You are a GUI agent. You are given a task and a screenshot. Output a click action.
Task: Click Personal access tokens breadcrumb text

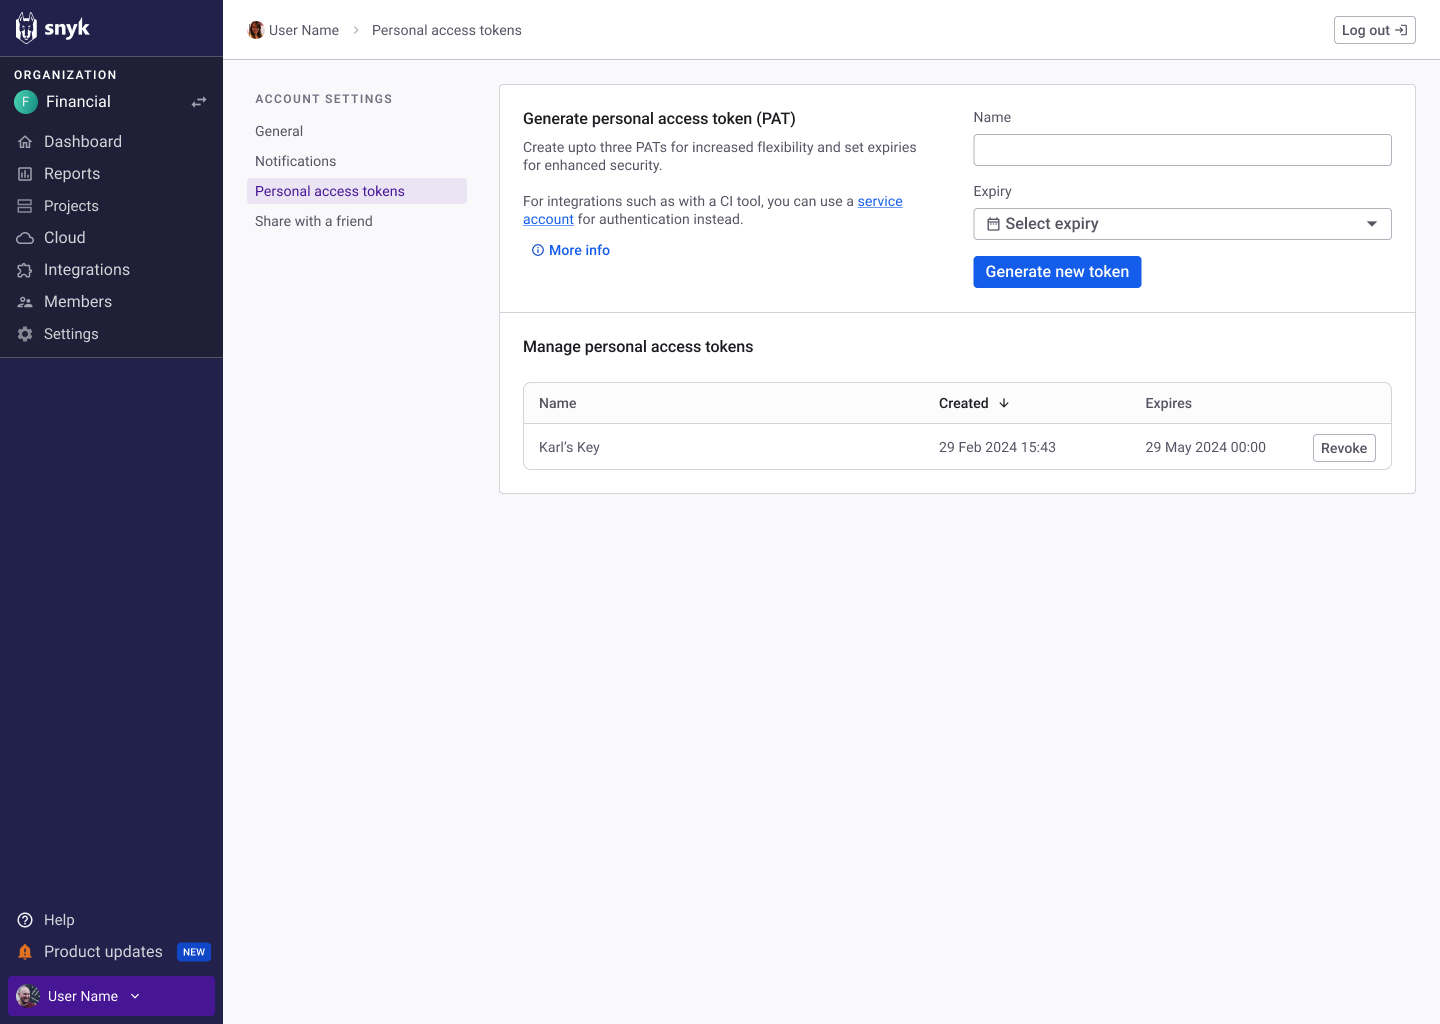point(447,30)
